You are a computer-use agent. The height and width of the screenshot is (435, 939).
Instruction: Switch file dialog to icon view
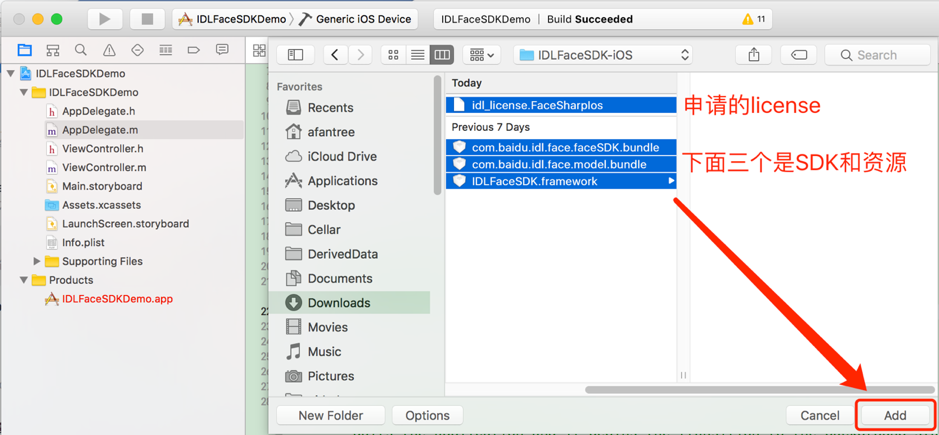pos(393,55)
